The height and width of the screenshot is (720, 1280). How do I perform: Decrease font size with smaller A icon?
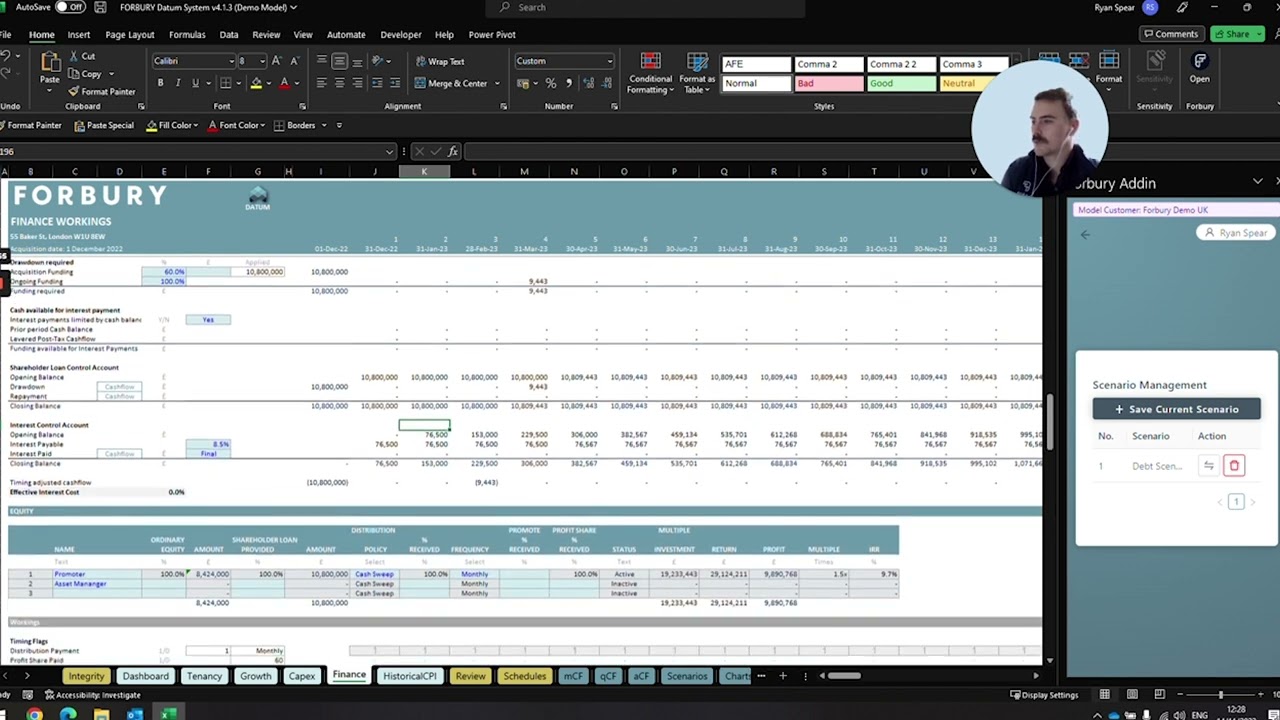coord(293,61)
